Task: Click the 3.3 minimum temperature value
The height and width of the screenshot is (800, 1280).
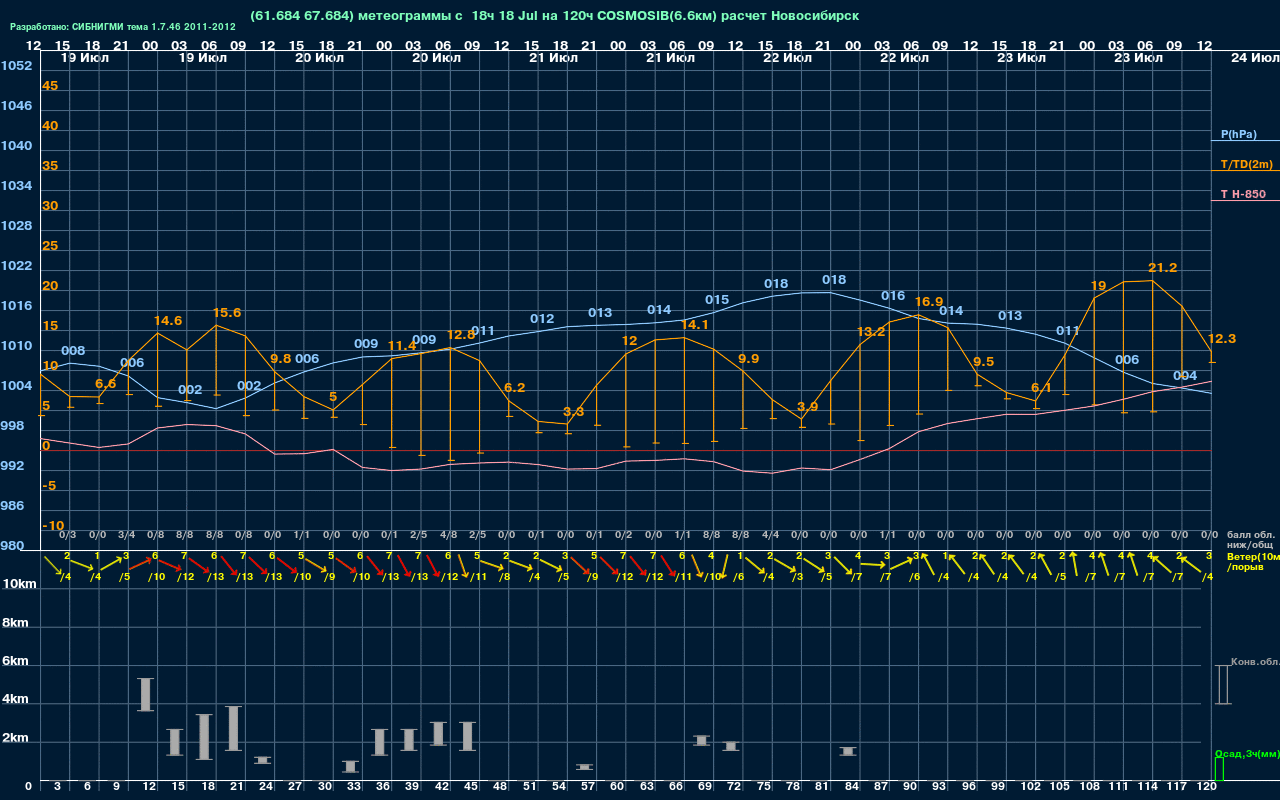Action: (x=574, y=412)
